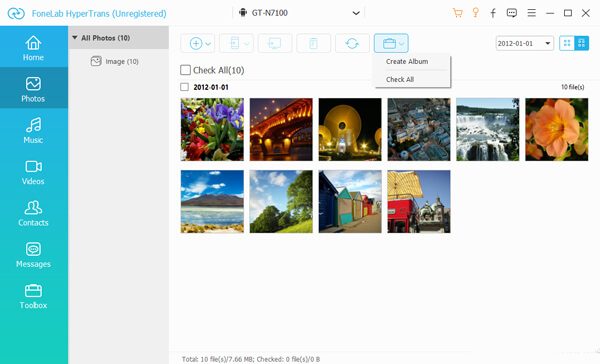Open the 2012-01-01 date filter dropdown

click(524, 43)
